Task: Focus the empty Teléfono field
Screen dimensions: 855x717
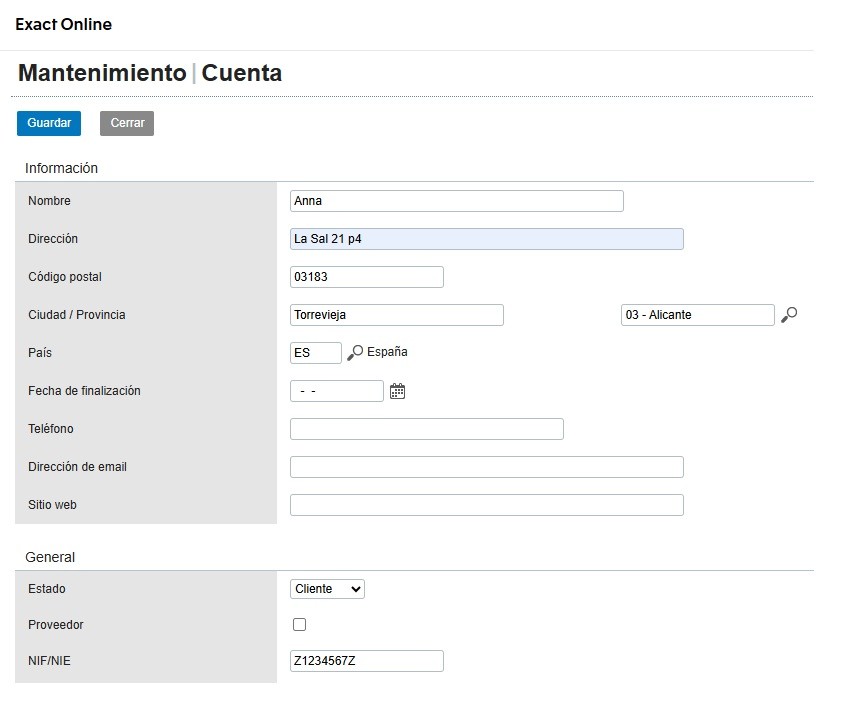Action: pos(426,429)
